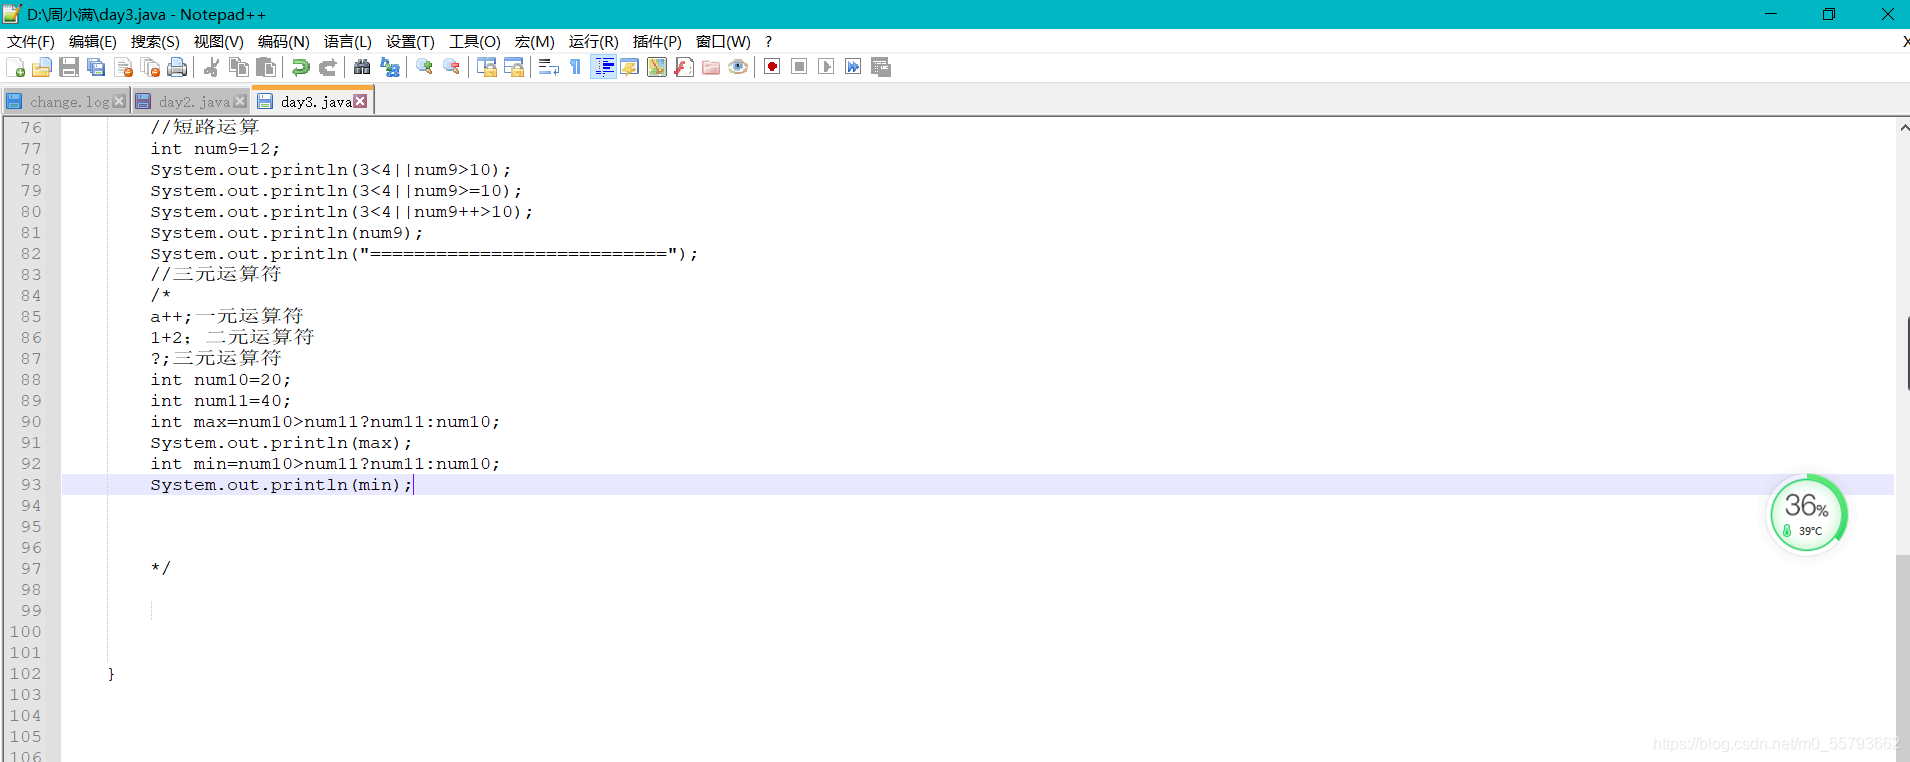Run macro multiple times icon

pyautogui.click(x=853, y=67)
